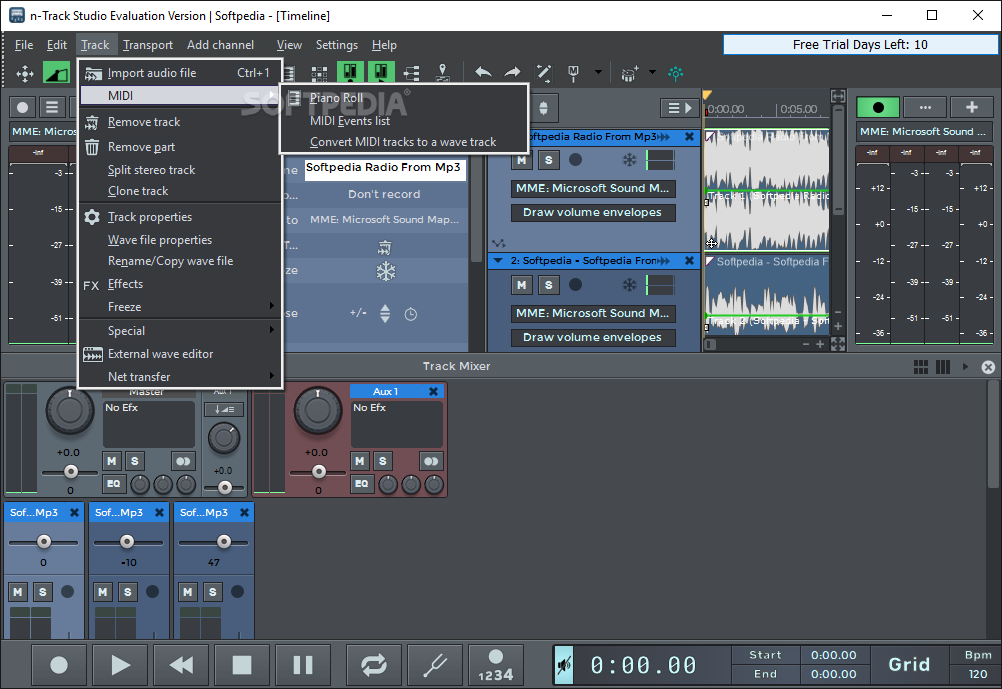Click the Grid button in transport bar
This screenshot has height=689, width=1002.
coord(909,665)
